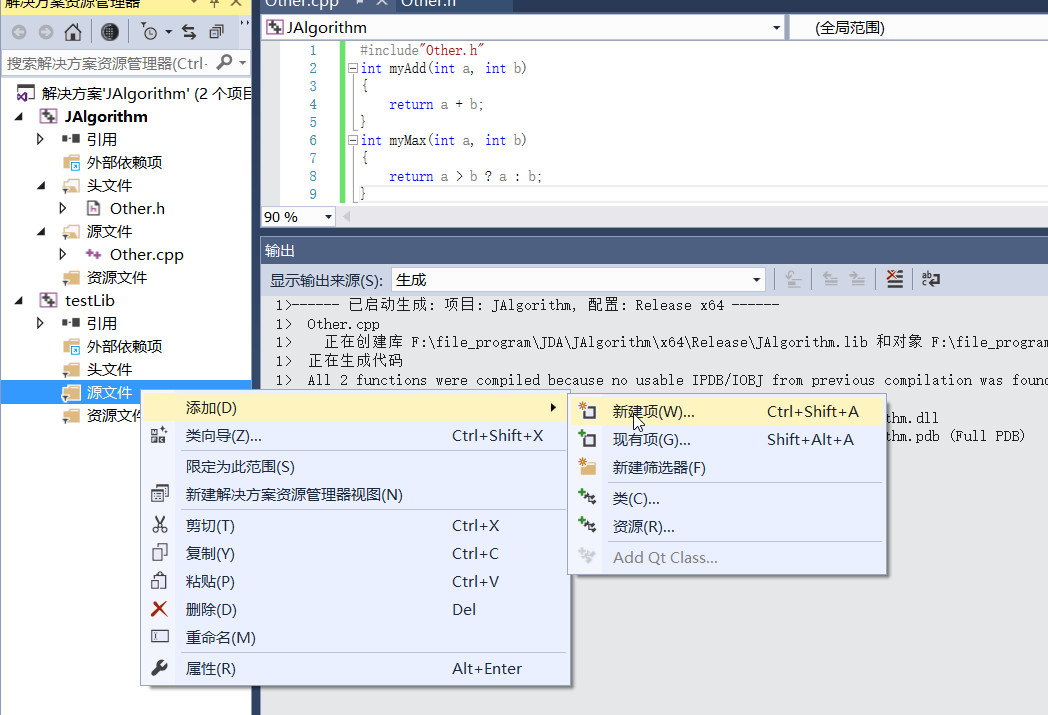Screen dimensions: 1048x715
Task: Click the Clear All output icon
Action: (x=894, y=279)
